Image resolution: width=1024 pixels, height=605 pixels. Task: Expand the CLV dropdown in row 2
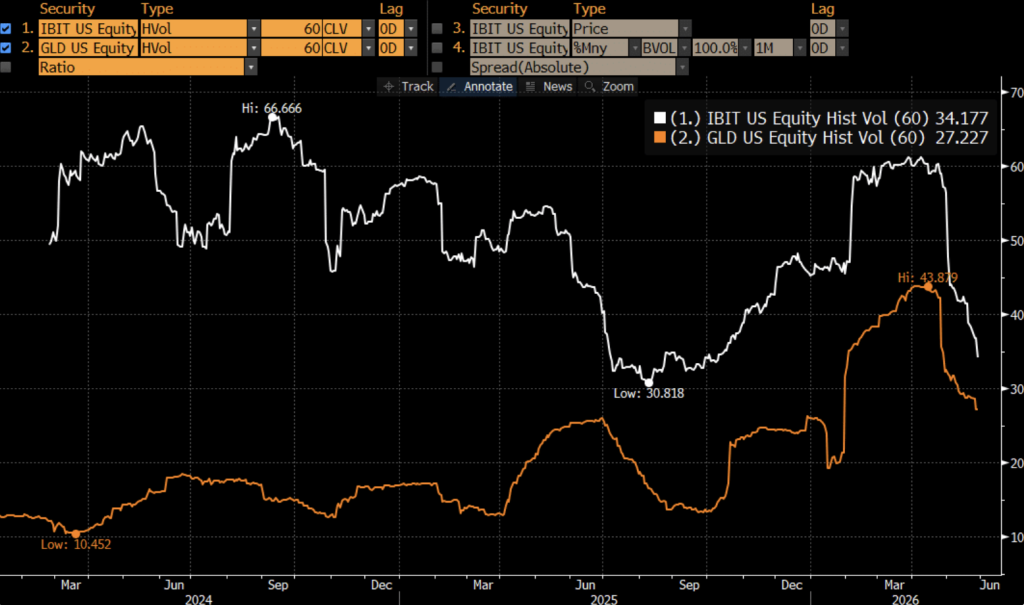click(x=368, y=48)
